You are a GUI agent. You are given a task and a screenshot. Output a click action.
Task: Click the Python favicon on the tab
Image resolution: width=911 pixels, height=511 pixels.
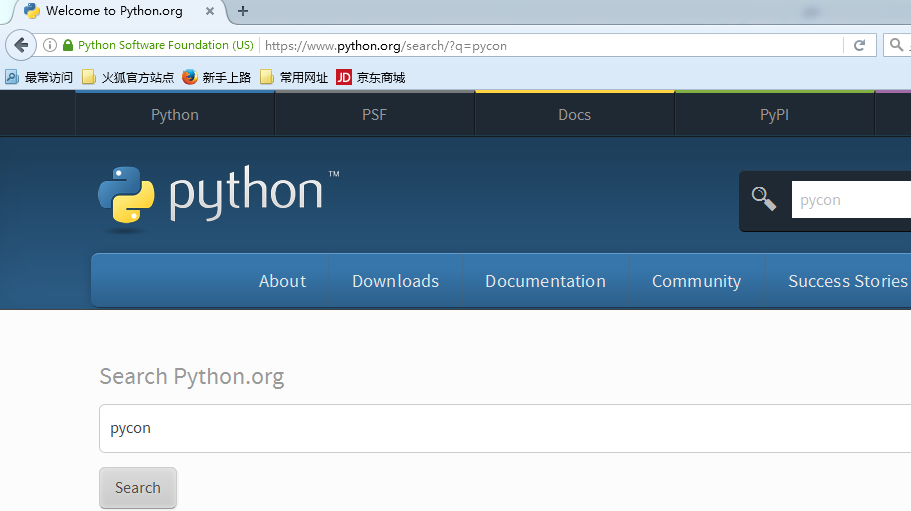tap(31, 10)
